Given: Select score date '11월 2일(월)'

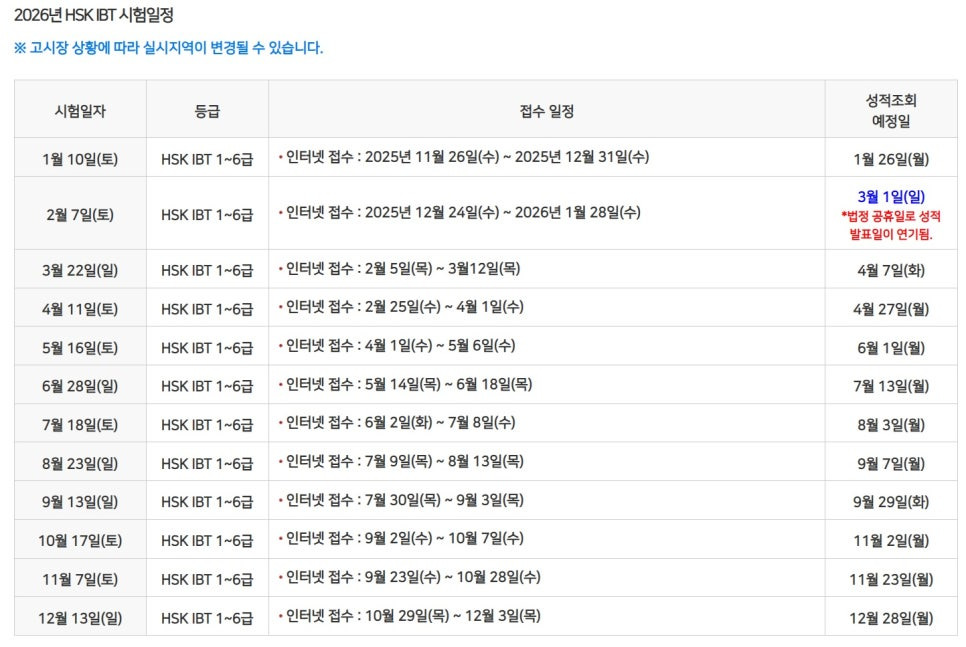Looking at the screenshot, I should click(x=891, y=540).
